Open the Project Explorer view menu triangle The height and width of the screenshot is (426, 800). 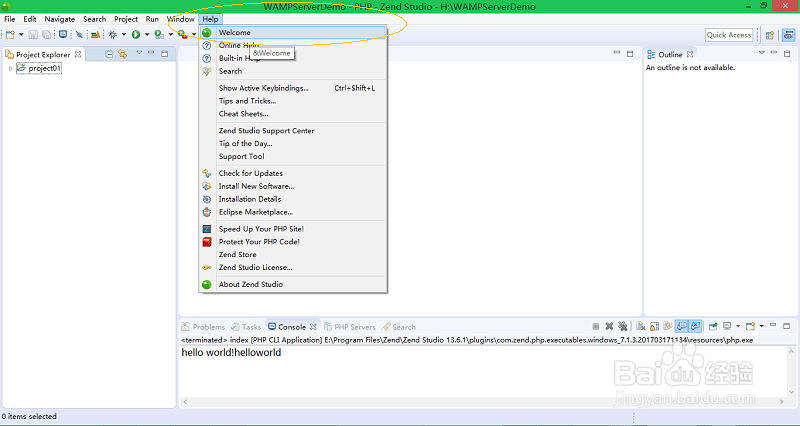coord(139,53)
